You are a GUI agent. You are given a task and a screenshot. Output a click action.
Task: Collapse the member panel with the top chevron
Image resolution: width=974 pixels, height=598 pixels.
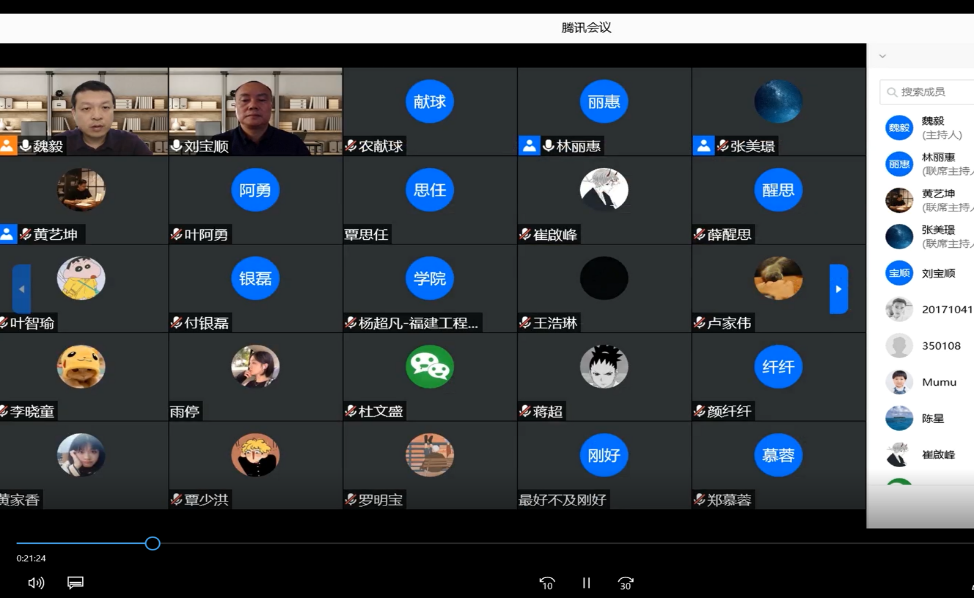(x=882, y=57)
